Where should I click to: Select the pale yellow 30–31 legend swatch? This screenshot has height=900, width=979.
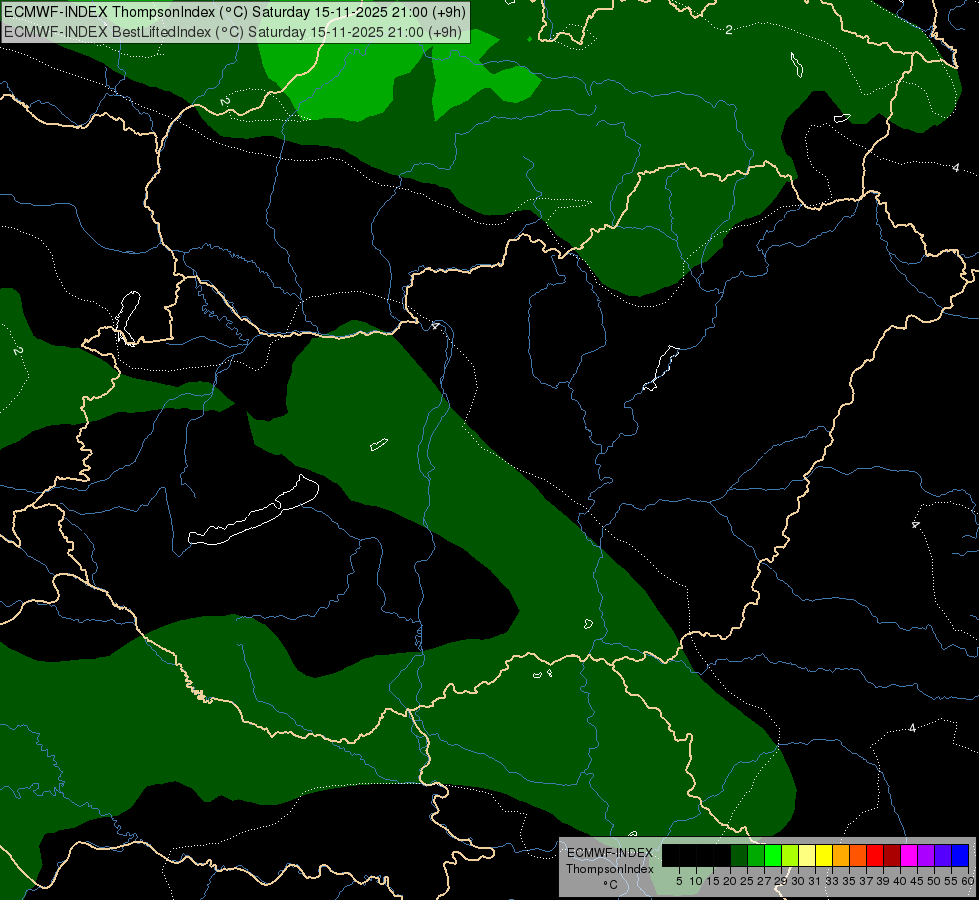coord(807,855)
